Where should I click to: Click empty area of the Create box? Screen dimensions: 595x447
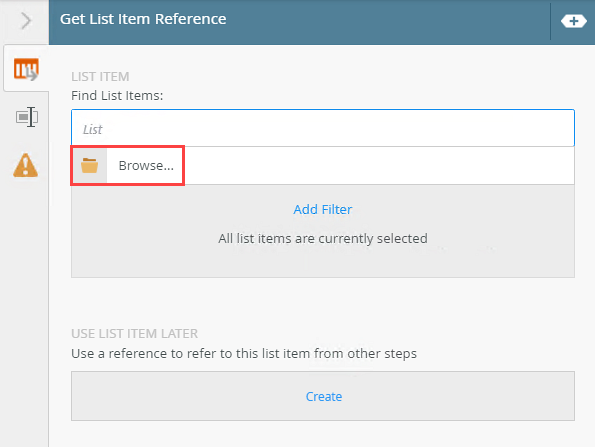(455, 396)
